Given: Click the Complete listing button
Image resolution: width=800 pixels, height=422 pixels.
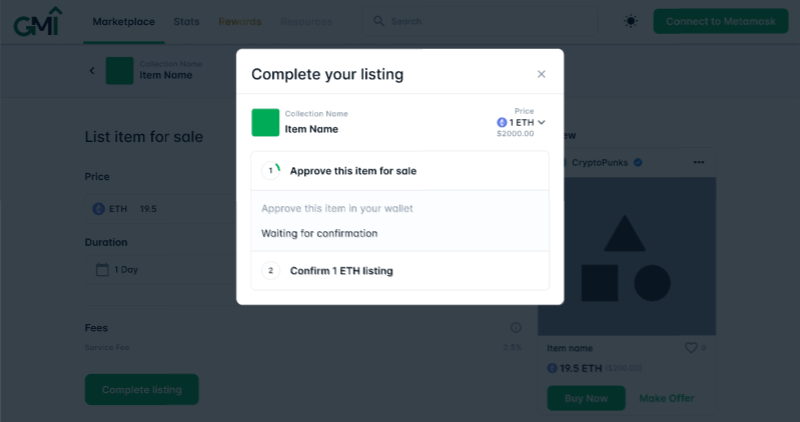Looking at the screenshot, I should point(142,389).
